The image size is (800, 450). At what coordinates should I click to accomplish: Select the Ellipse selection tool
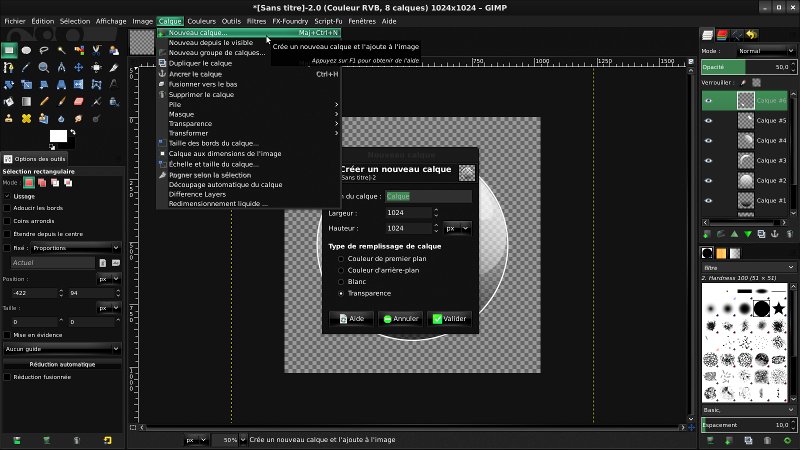pos(27,50)
